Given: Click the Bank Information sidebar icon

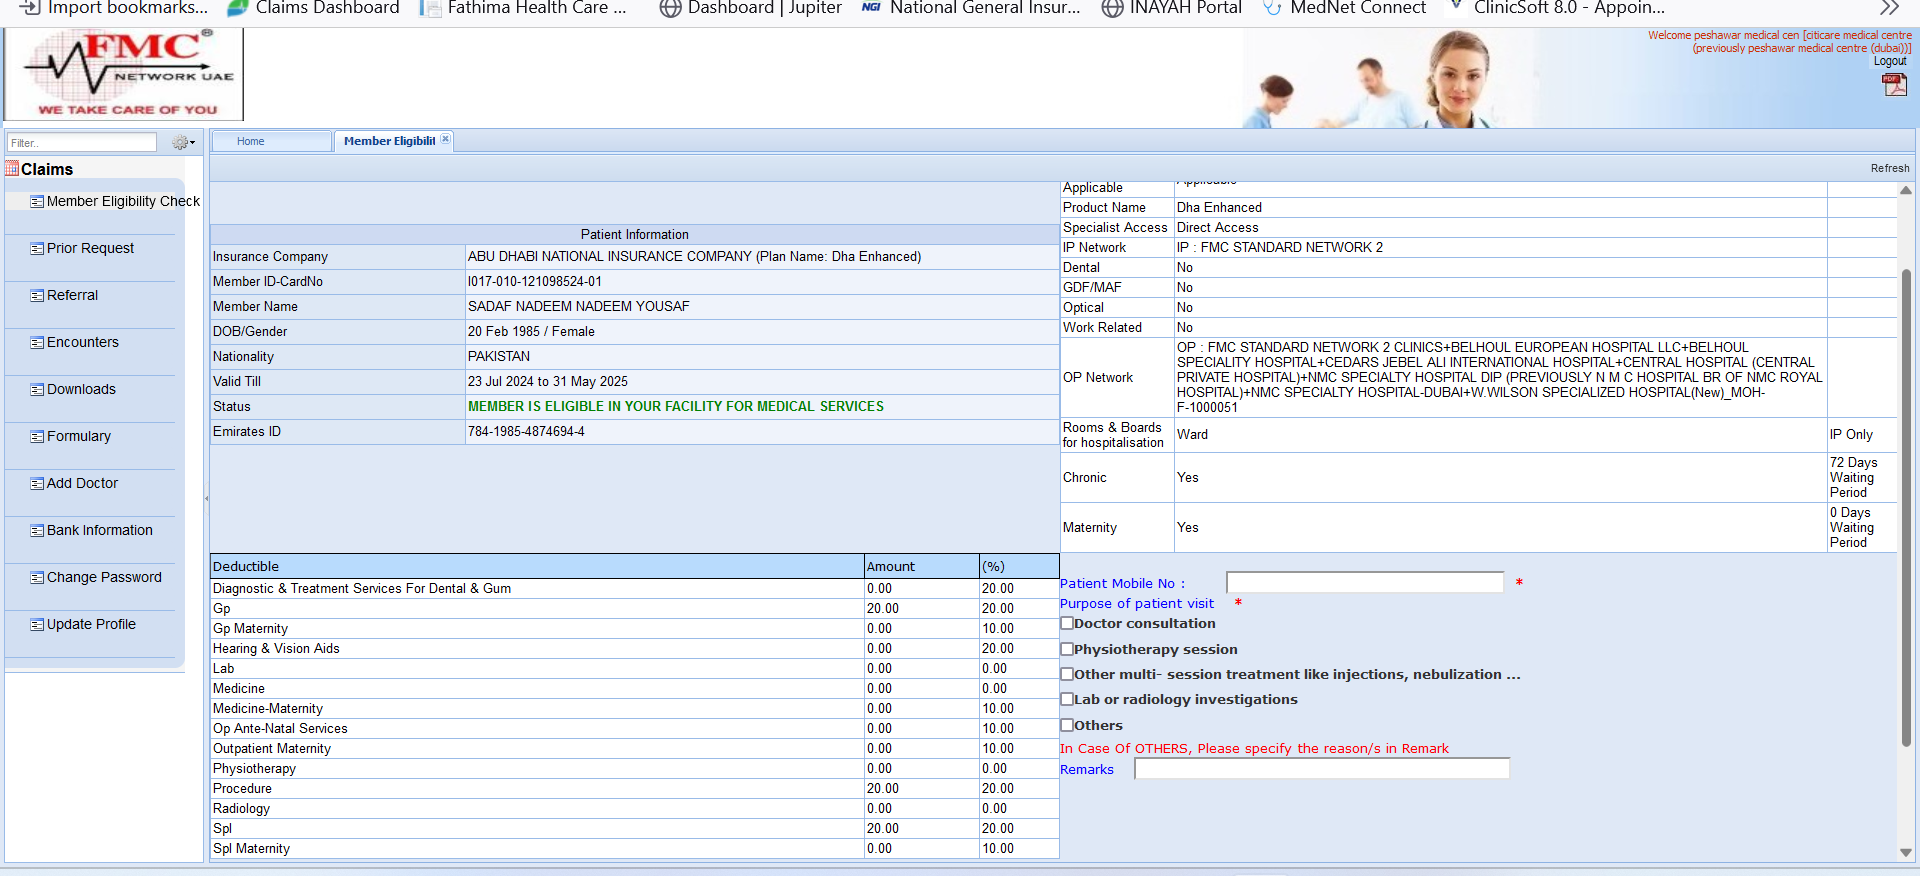Looking at the screenshot, I should coord(37,531).
